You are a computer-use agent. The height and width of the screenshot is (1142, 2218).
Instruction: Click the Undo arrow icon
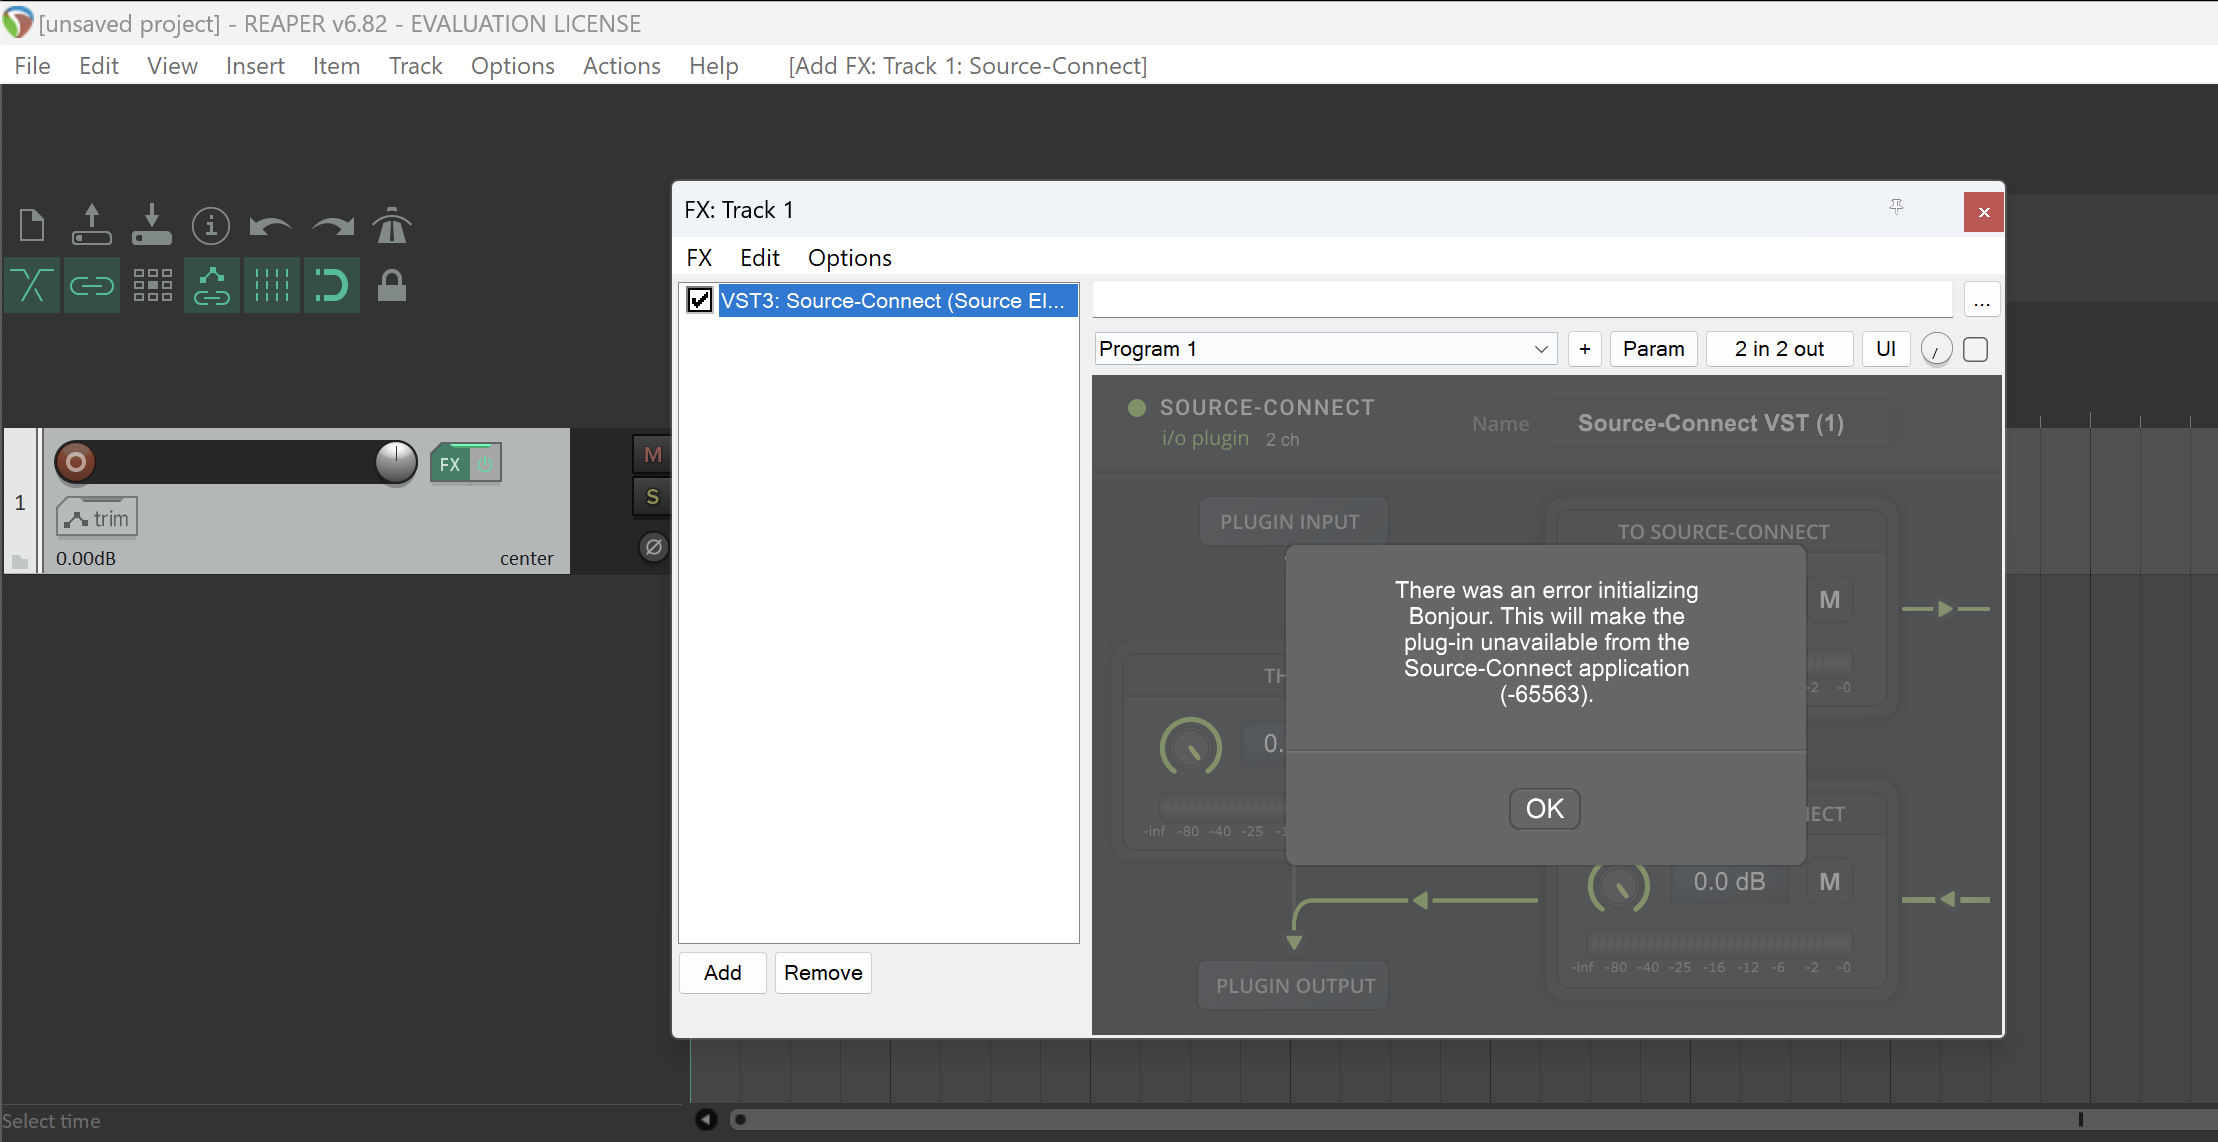270,226
